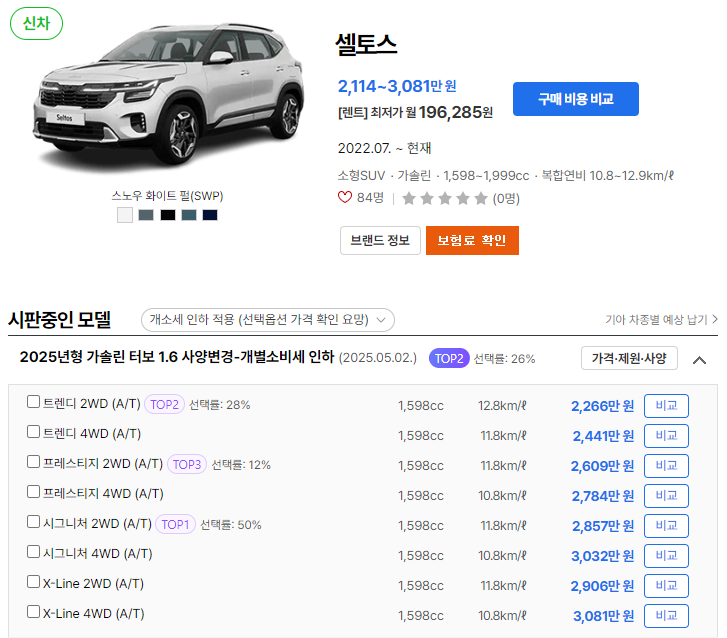This screenshot has height=638, width=727.
Task: Check the 시그니처 4WD (A/T) checkbox
Action: point(33,552)
